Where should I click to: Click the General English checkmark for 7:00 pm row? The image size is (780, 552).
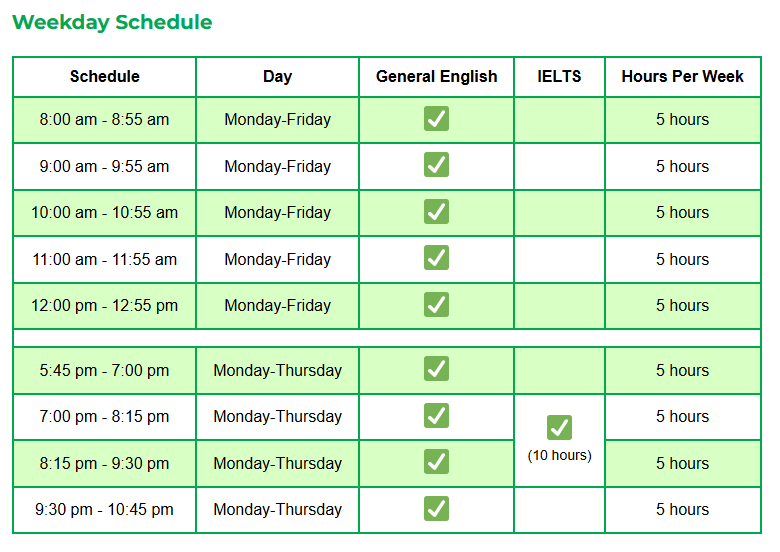436,416
